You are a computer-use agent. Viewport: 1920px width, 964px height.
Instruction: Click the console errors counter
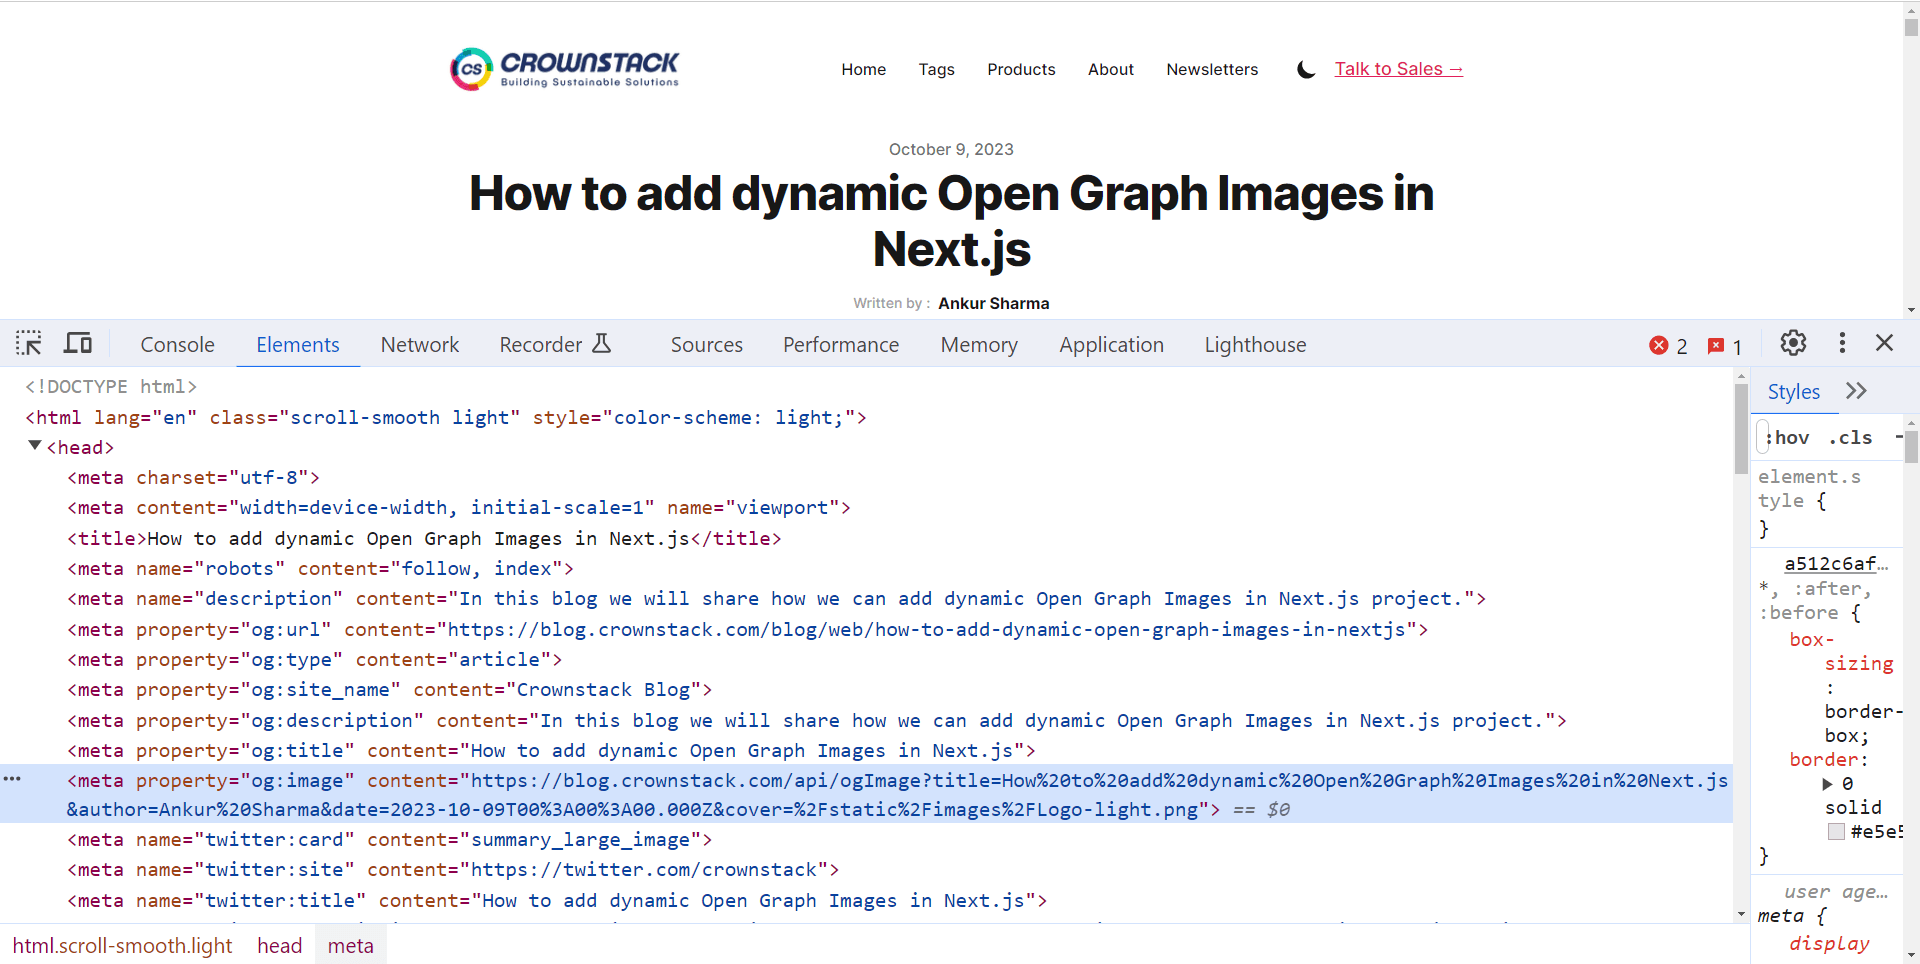coord(1667,345)
